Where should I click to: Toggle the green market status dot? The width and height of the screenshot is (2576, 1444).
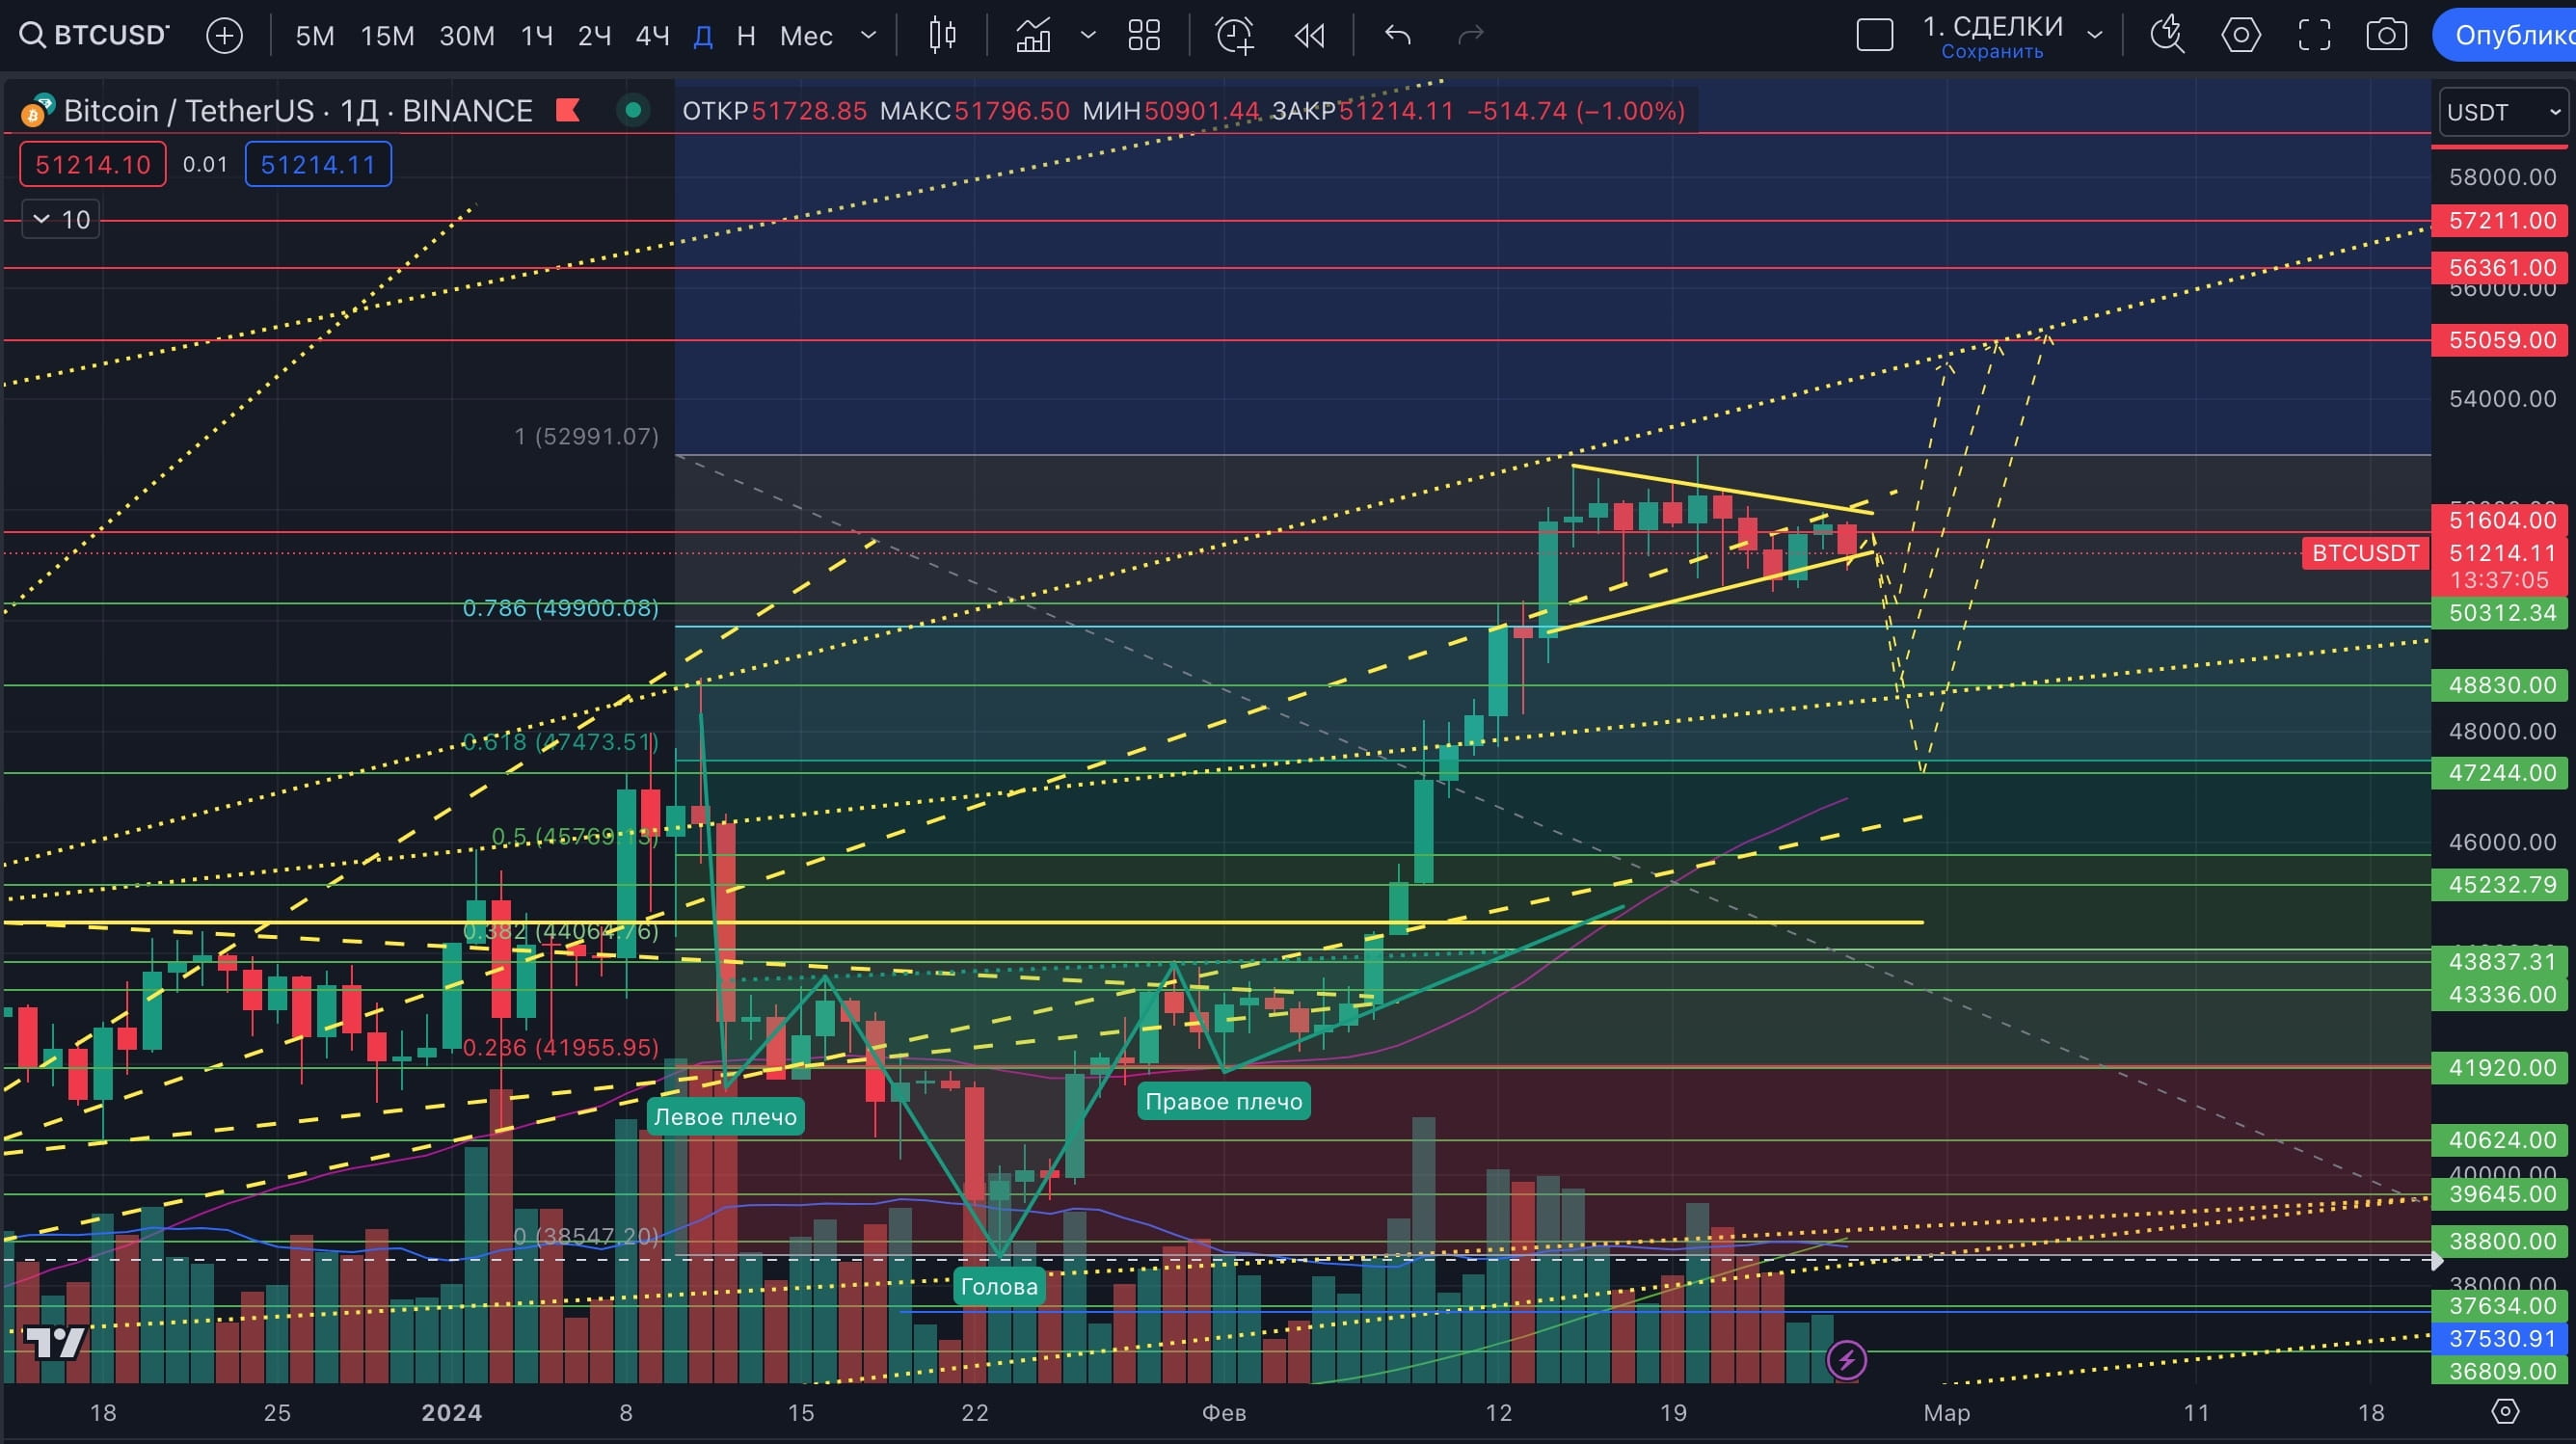point(632,110)
